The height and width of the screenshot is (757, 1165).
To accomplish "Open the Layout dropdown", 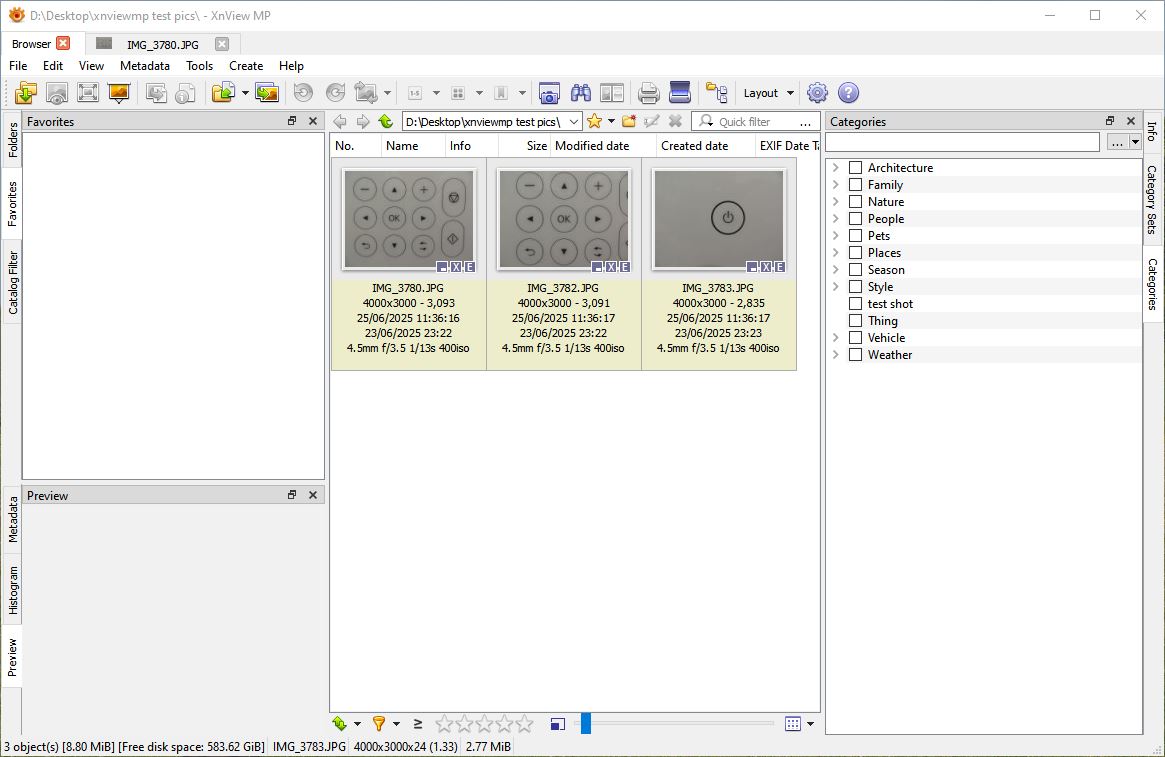I will click(769, 93).
